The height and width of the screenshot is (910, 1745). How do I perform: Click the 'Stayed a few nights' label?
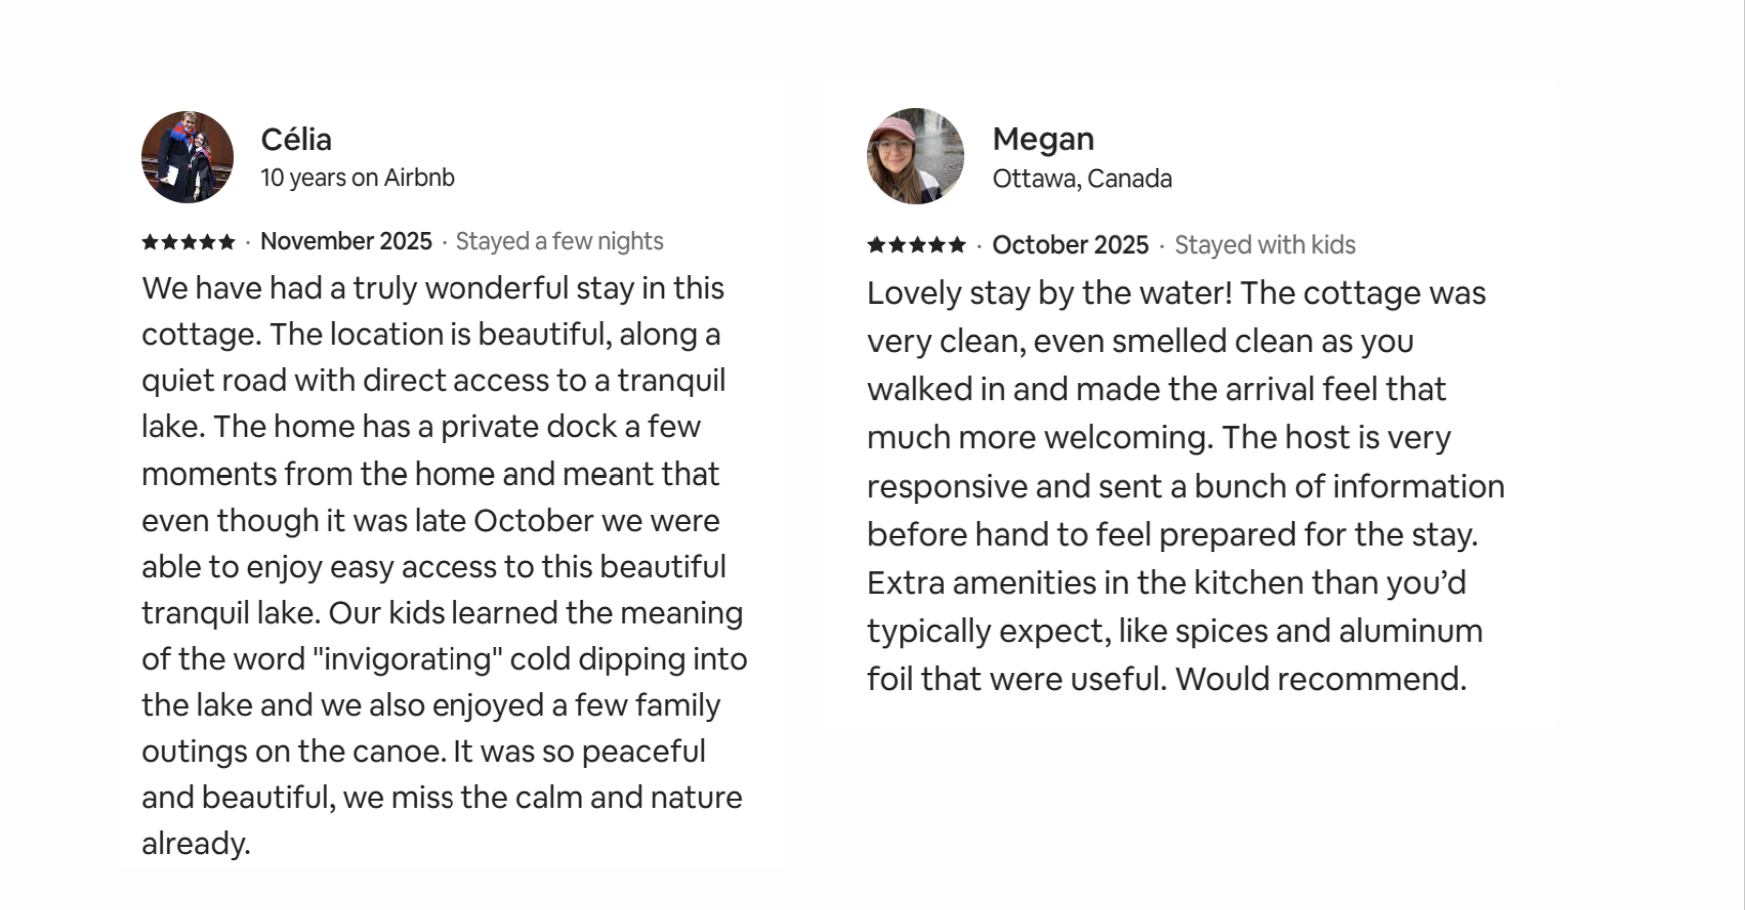point(559,242)
